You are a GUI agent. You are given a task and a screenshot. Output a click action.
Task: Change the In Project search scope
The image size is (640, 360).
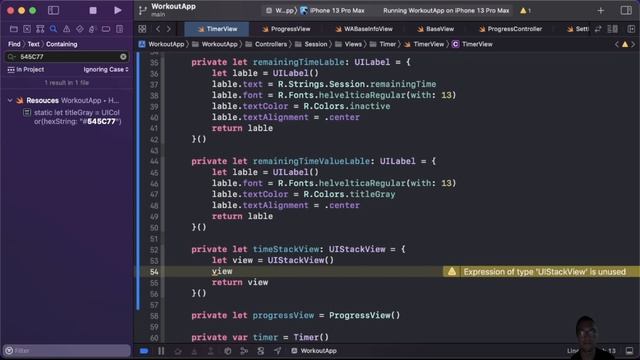point(26,69)
